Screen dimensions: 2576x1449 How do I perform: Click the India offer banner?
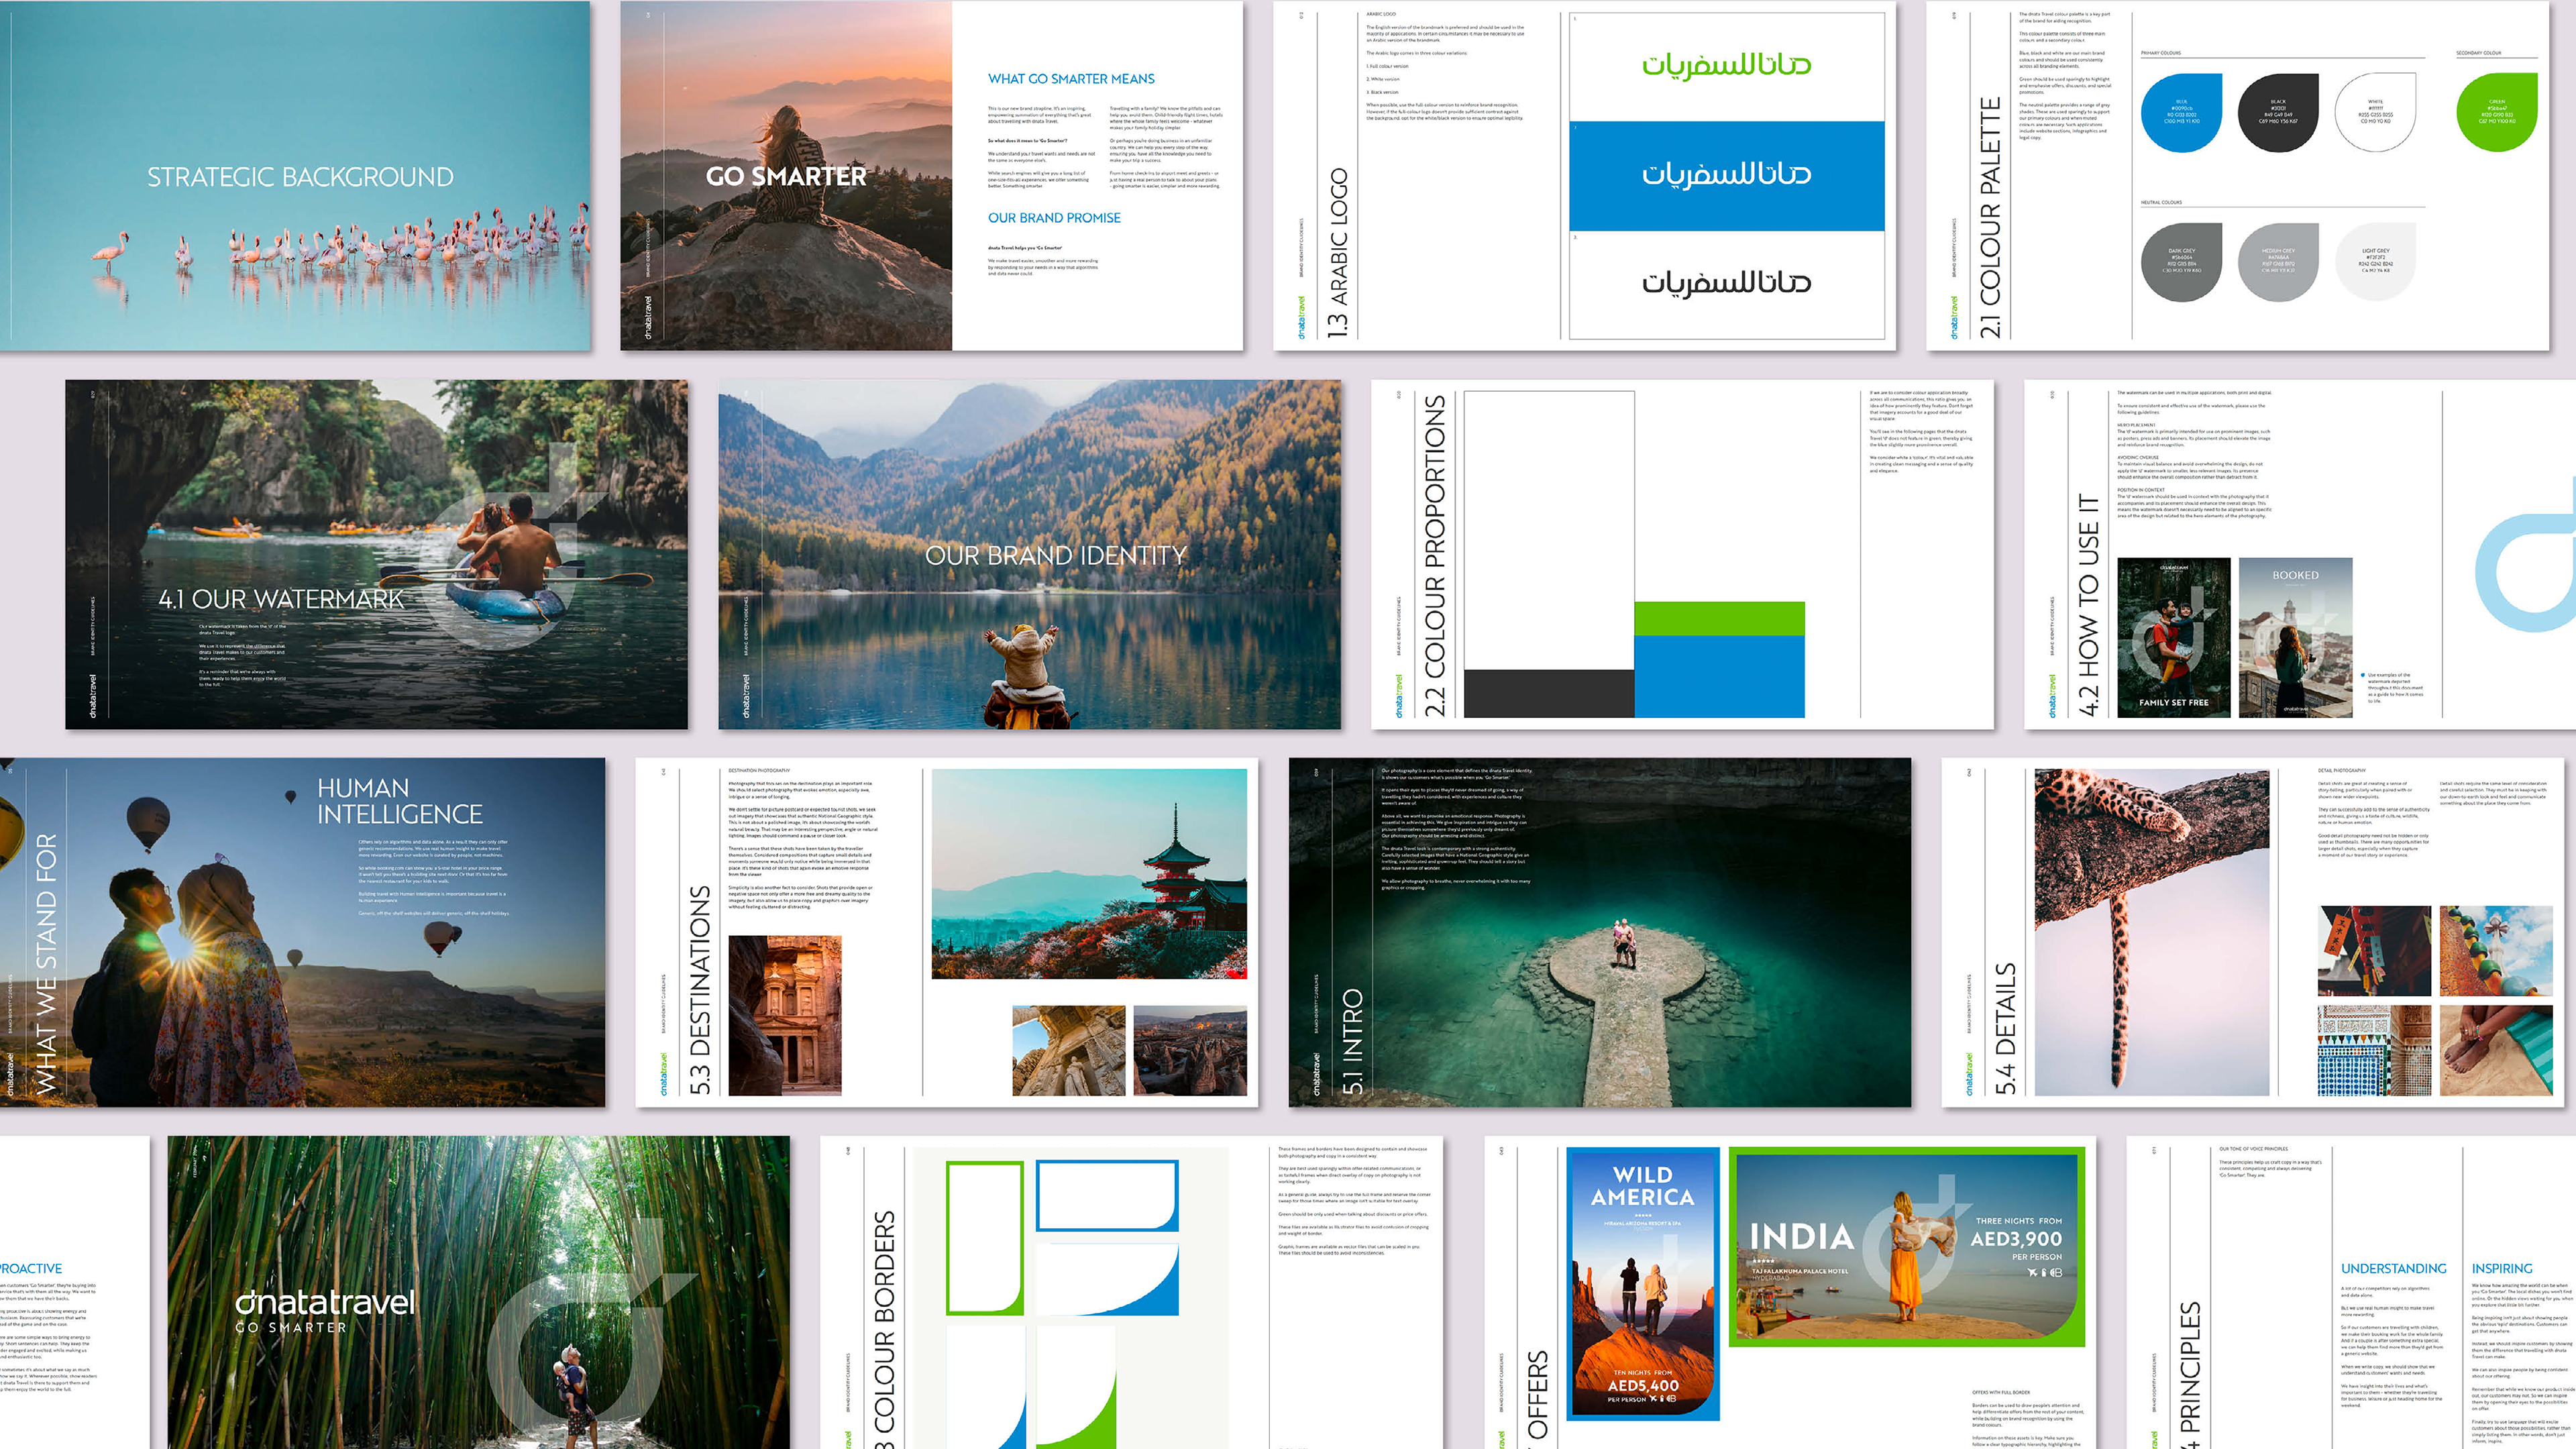coord(1906,1246)
